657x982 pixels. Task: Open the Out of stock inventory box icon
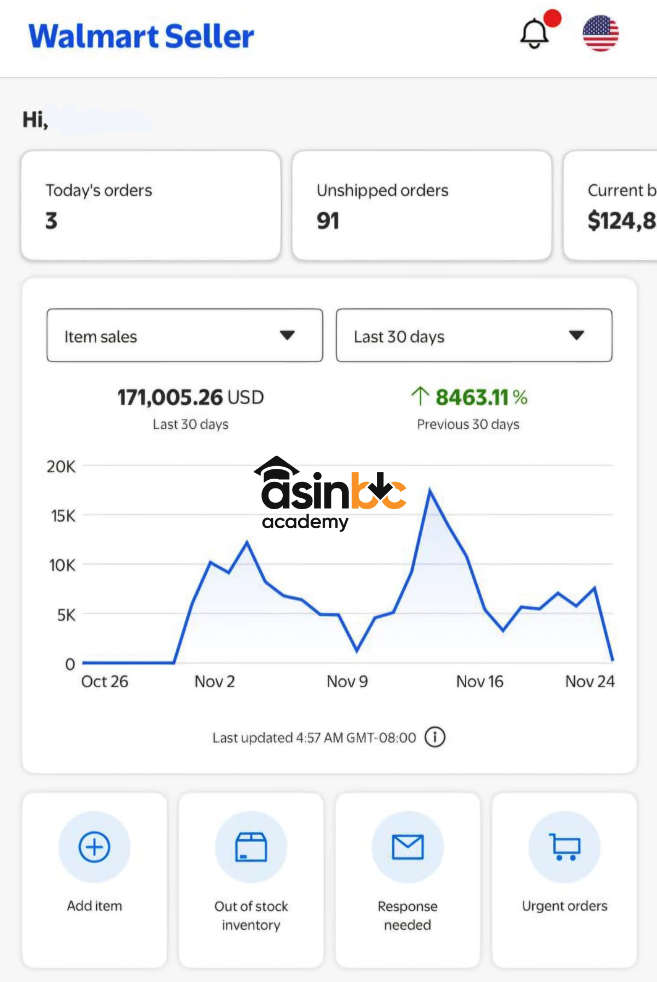251,848
